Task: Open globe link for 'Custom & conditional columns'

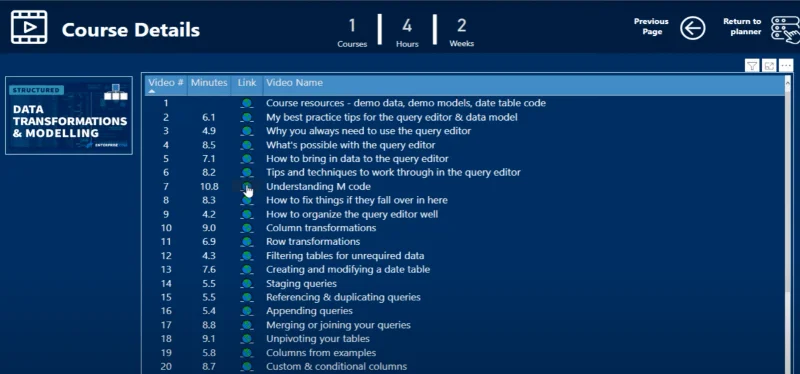Action: pyautogui.click(x=247, y=367)
